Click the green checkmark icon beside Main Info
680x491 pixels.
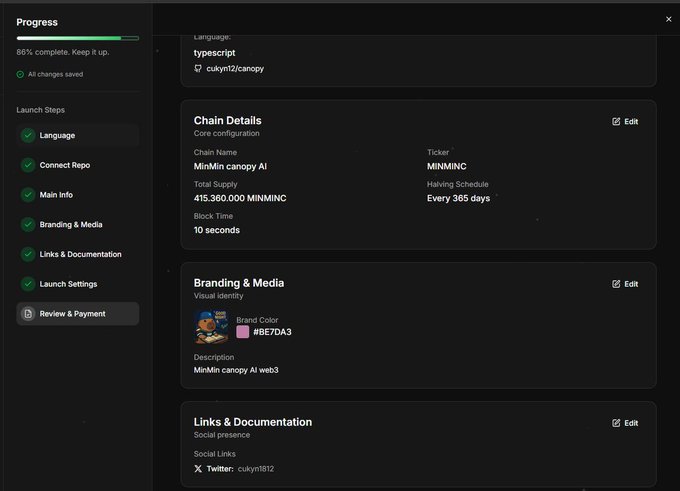(28, 195)
